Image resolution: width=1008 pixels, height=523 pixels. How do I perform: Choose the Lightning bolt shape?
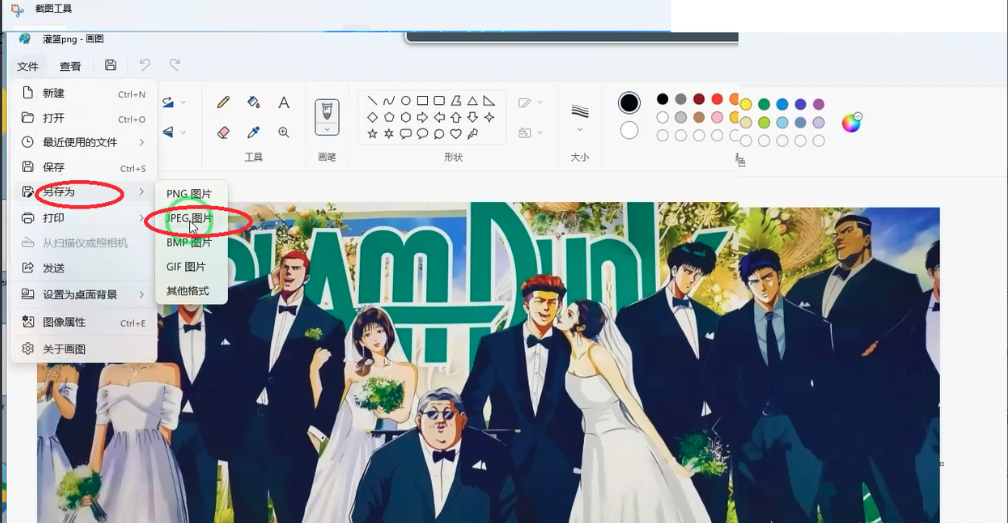coord(472,134)
